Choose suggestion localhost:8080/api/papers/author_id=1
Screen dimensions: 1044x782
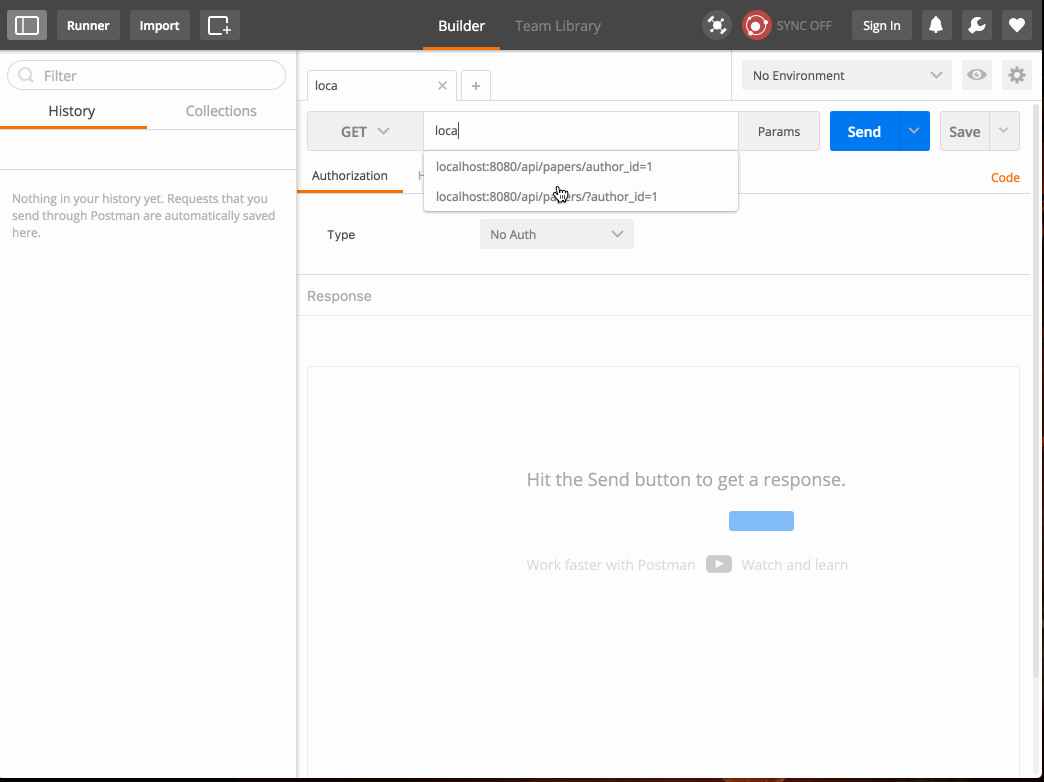click(x=581, y=167)
